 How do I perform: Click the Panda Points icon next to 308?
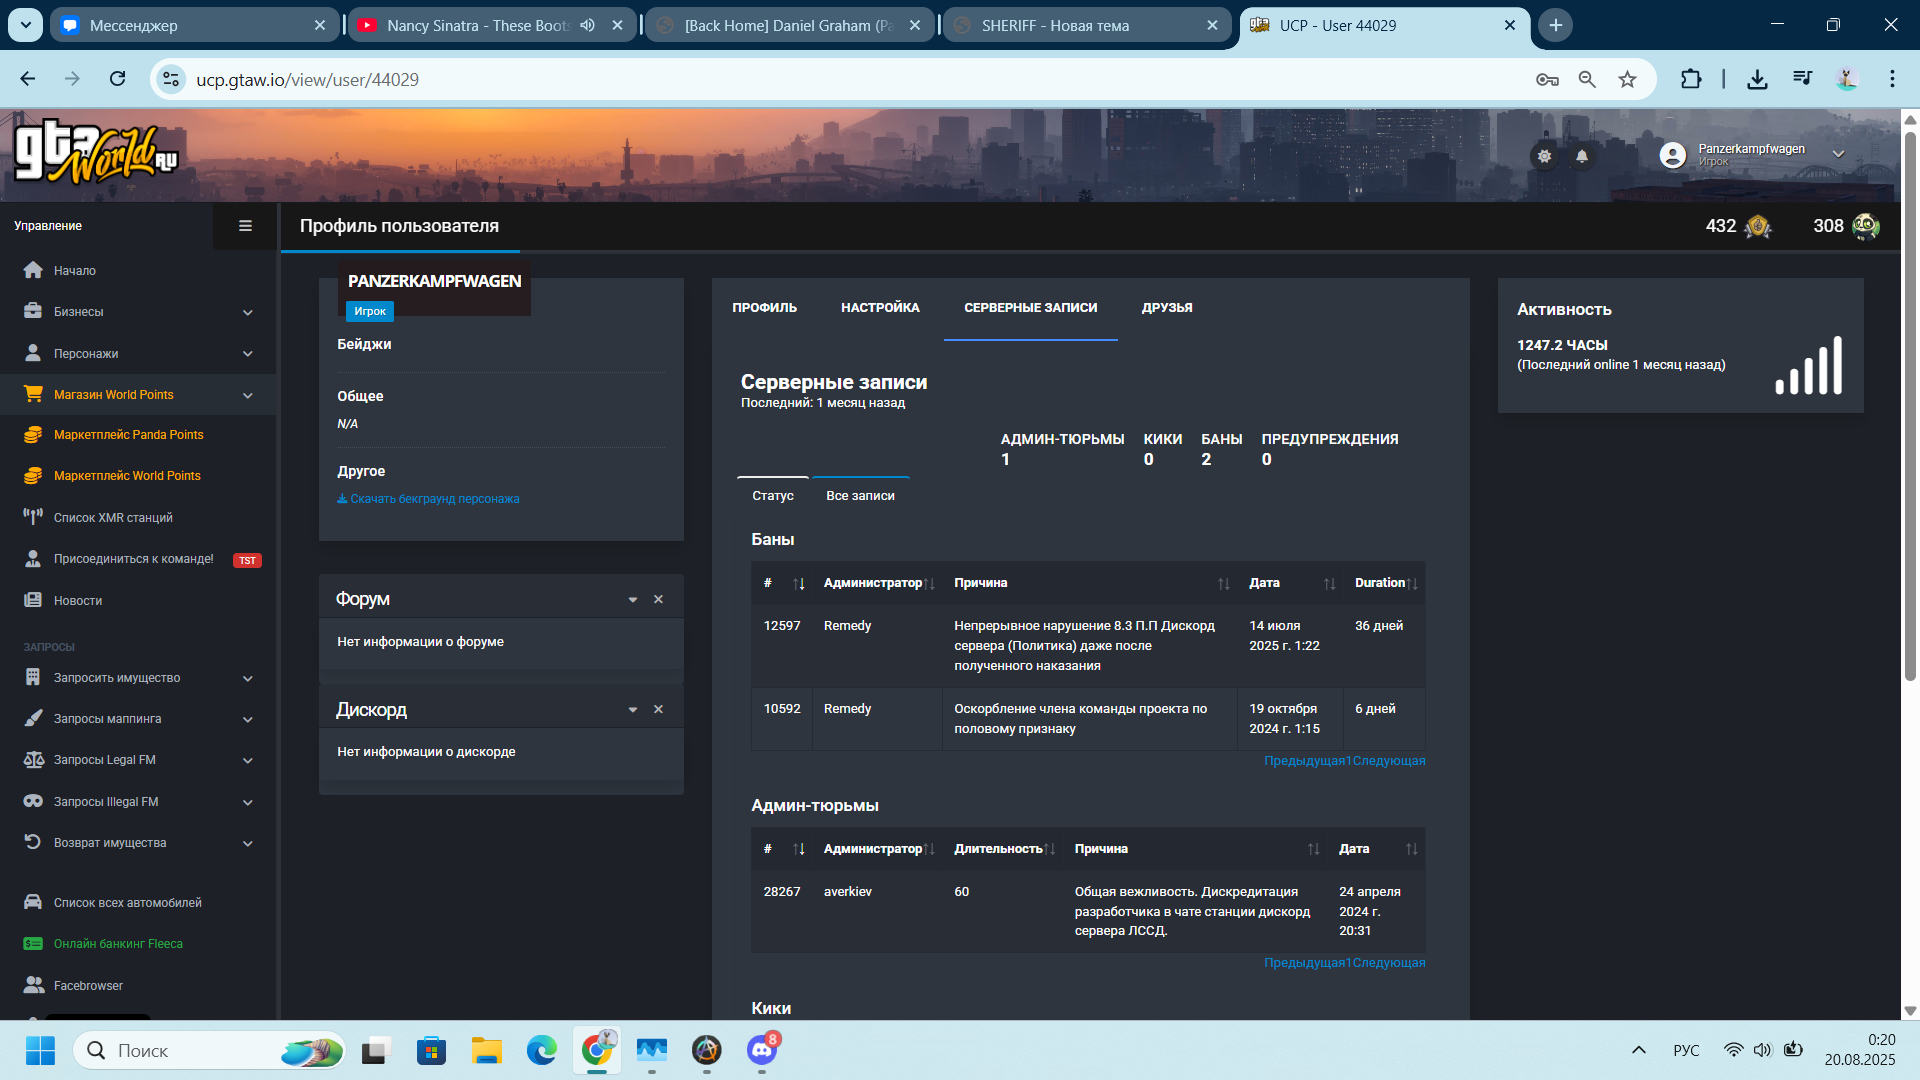point(1866,226)
